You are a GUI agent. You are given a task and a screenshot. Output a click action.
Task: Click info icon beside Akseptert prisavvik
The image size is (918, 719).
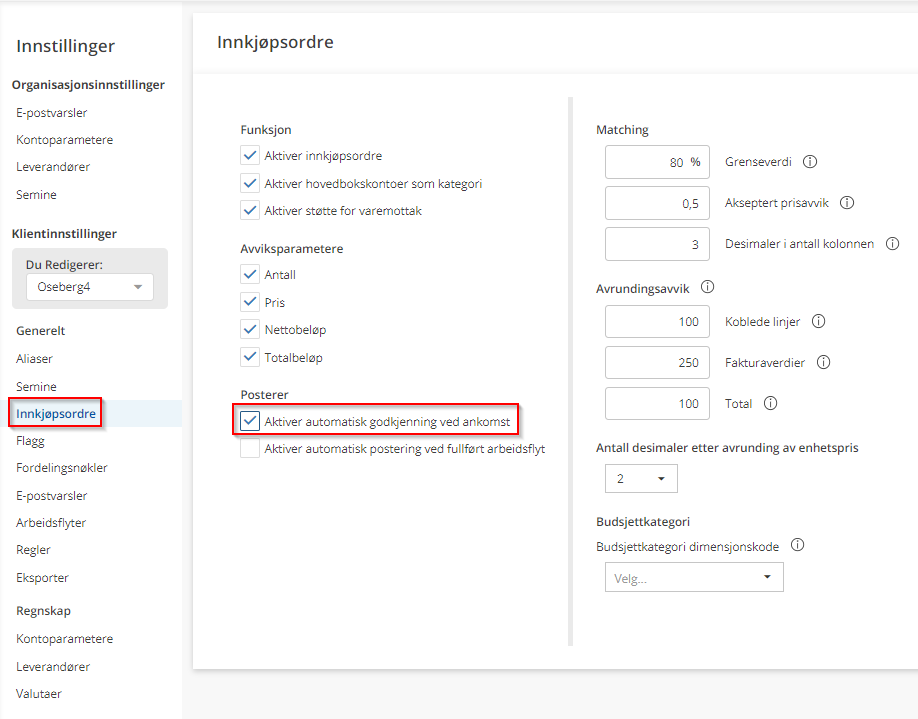(x=847, y=203)
